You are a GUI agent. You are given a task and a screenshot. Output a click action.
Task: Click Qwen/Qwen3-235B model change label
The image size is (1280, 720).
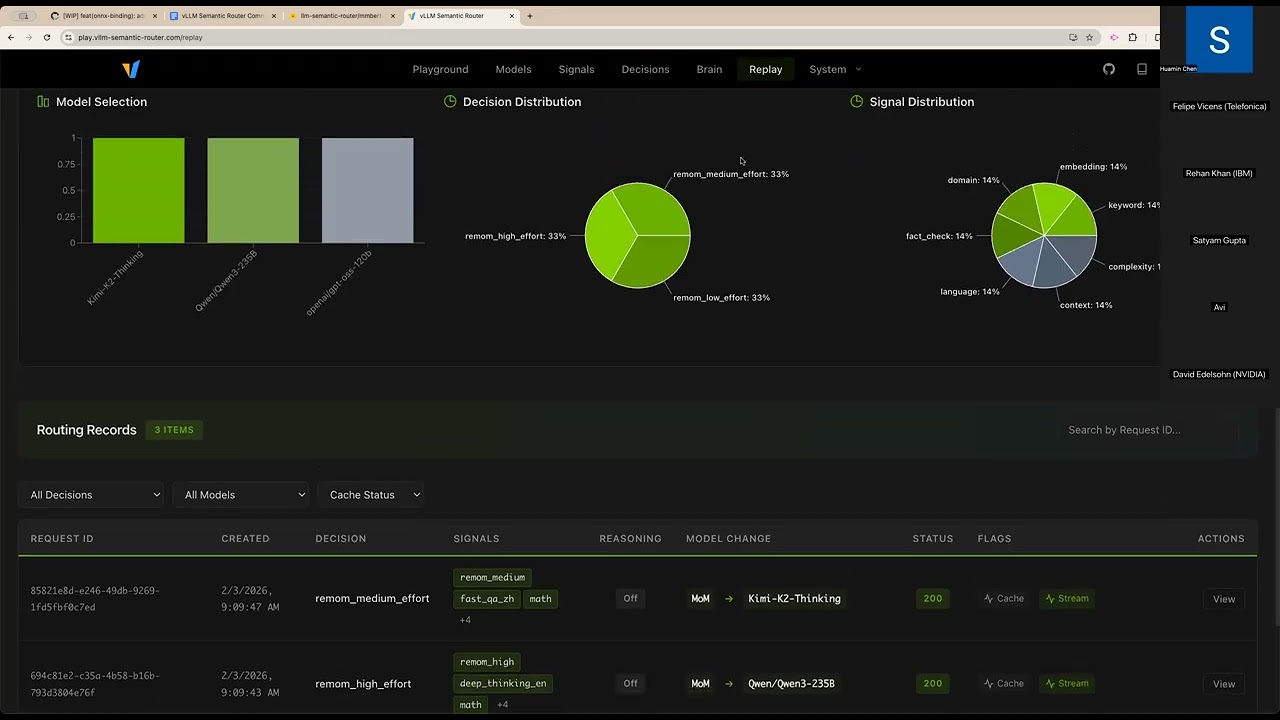(x=791, y=683)
